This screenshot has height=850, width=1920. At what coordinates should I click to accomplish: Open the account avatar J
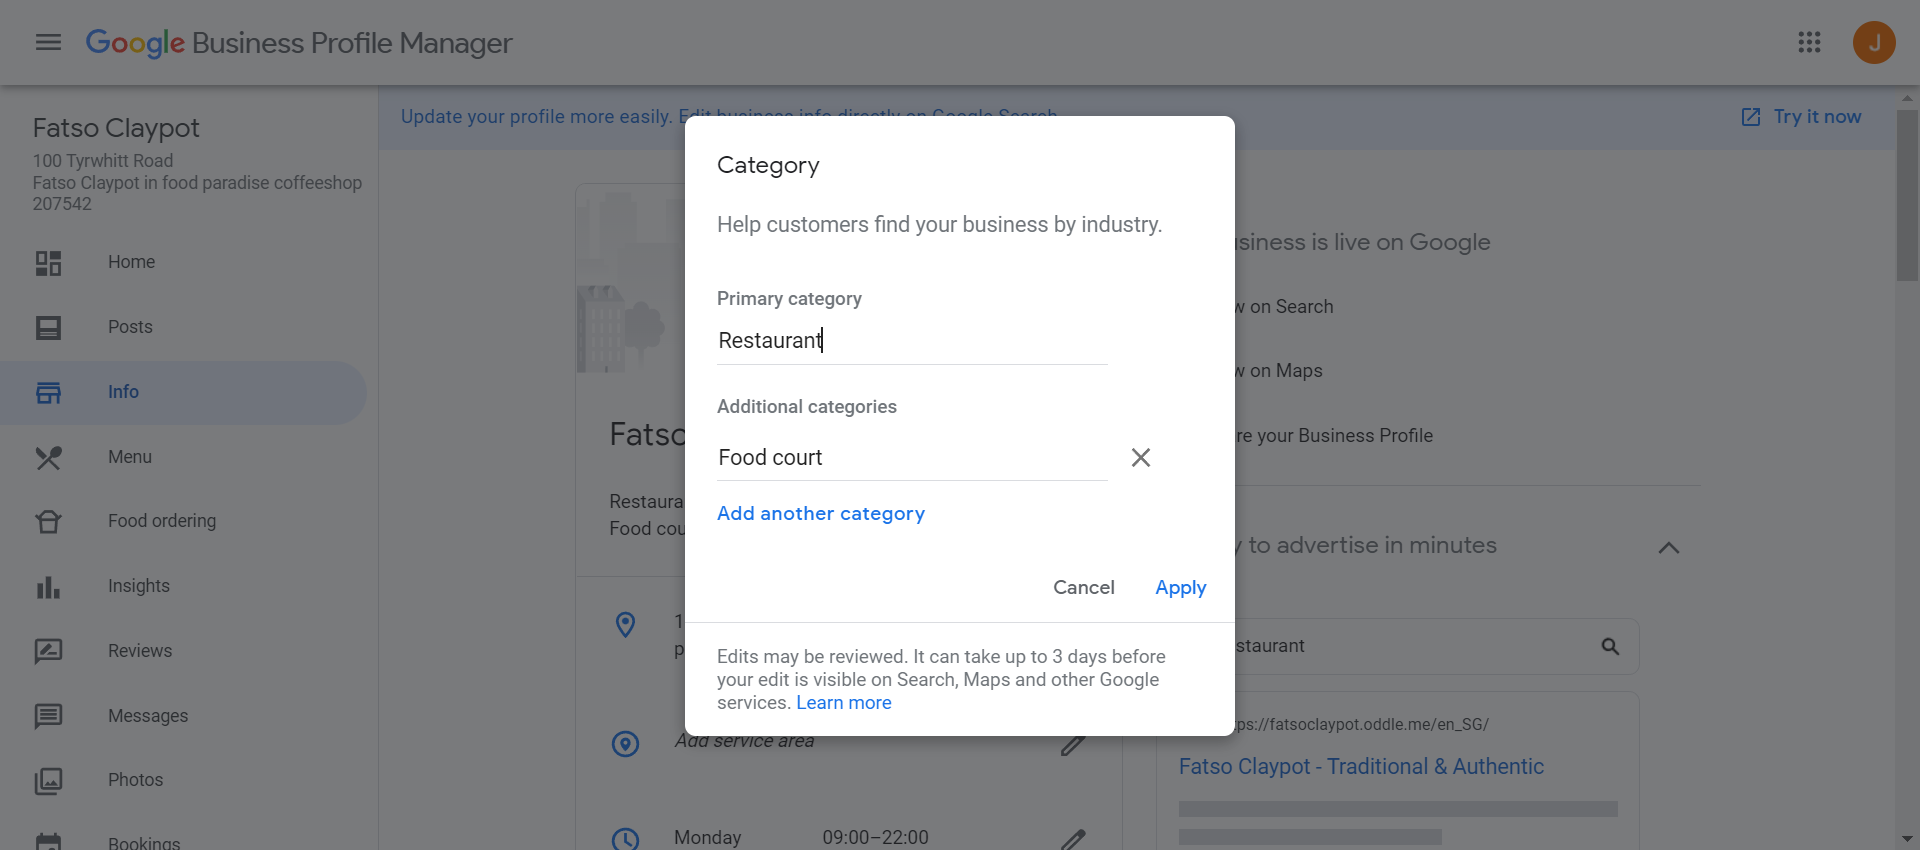point(1874,42)
